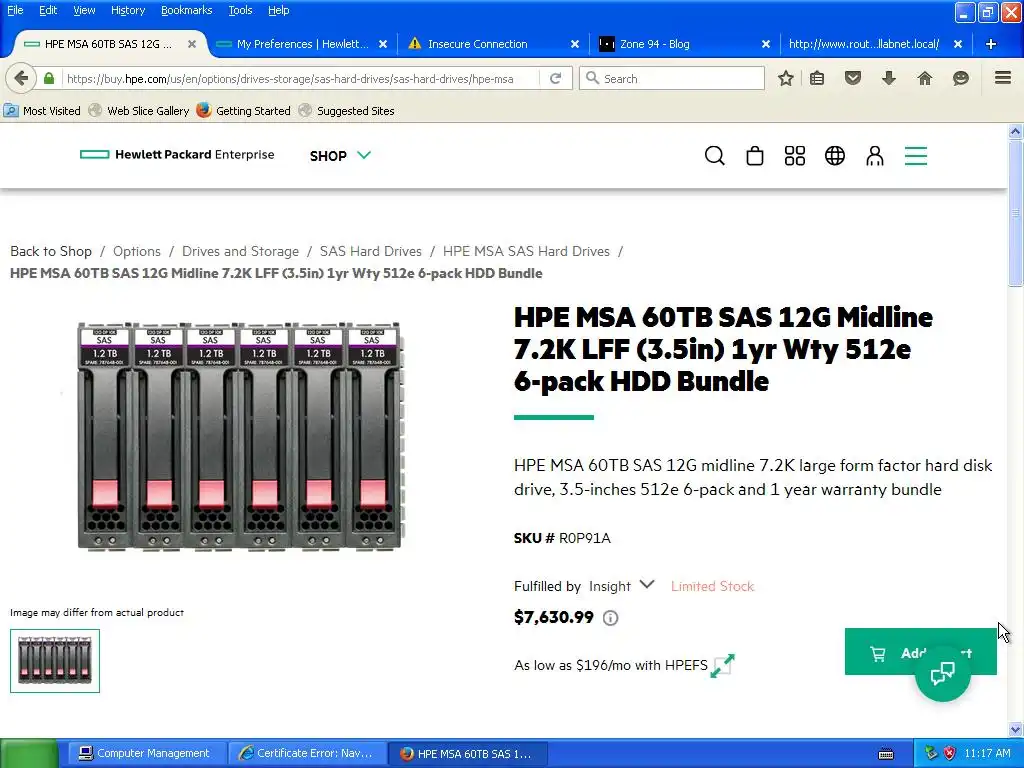Open the HPE apps grid icon
Viewport: 1024px width, 768px height.
point(795,155)
